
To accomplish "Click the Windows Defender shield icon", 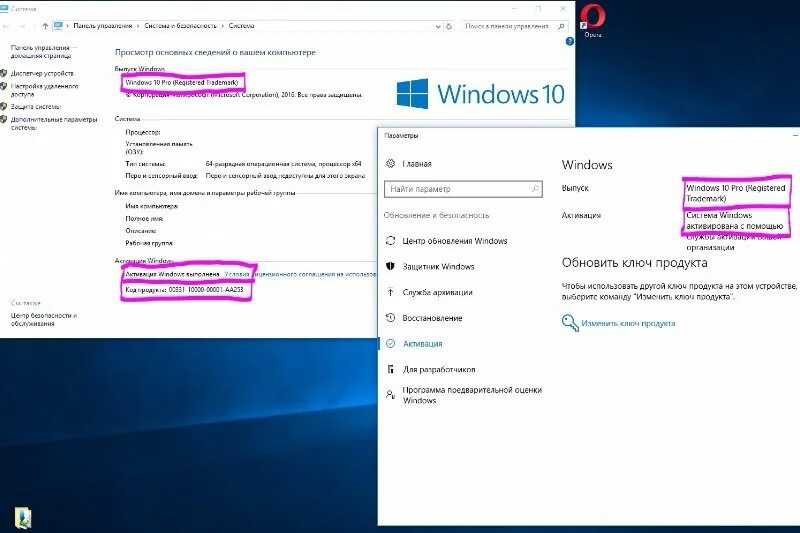I will tap(391, 266).
